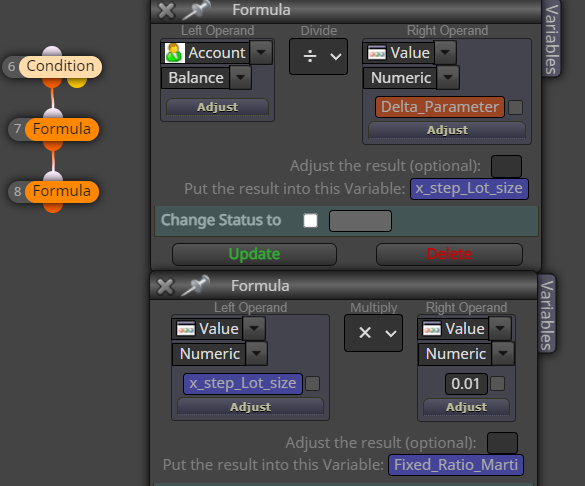Screen dimensions: 585x486
Task: Click the x_step_Lot_size left operand field
Action: (x=243, y=384)
